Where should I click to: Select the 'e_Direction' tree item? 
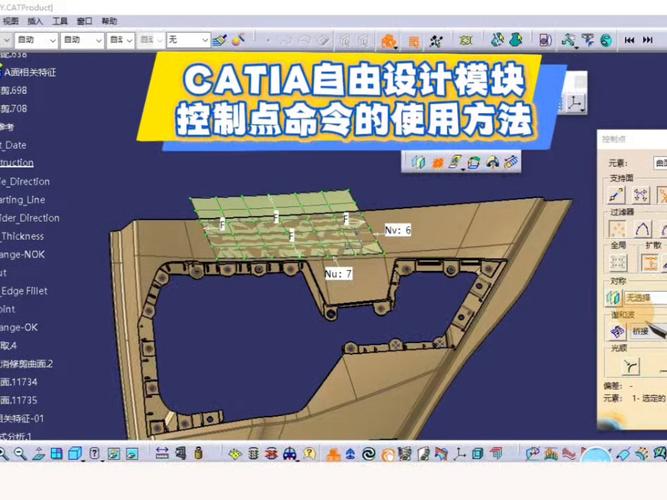25,181
